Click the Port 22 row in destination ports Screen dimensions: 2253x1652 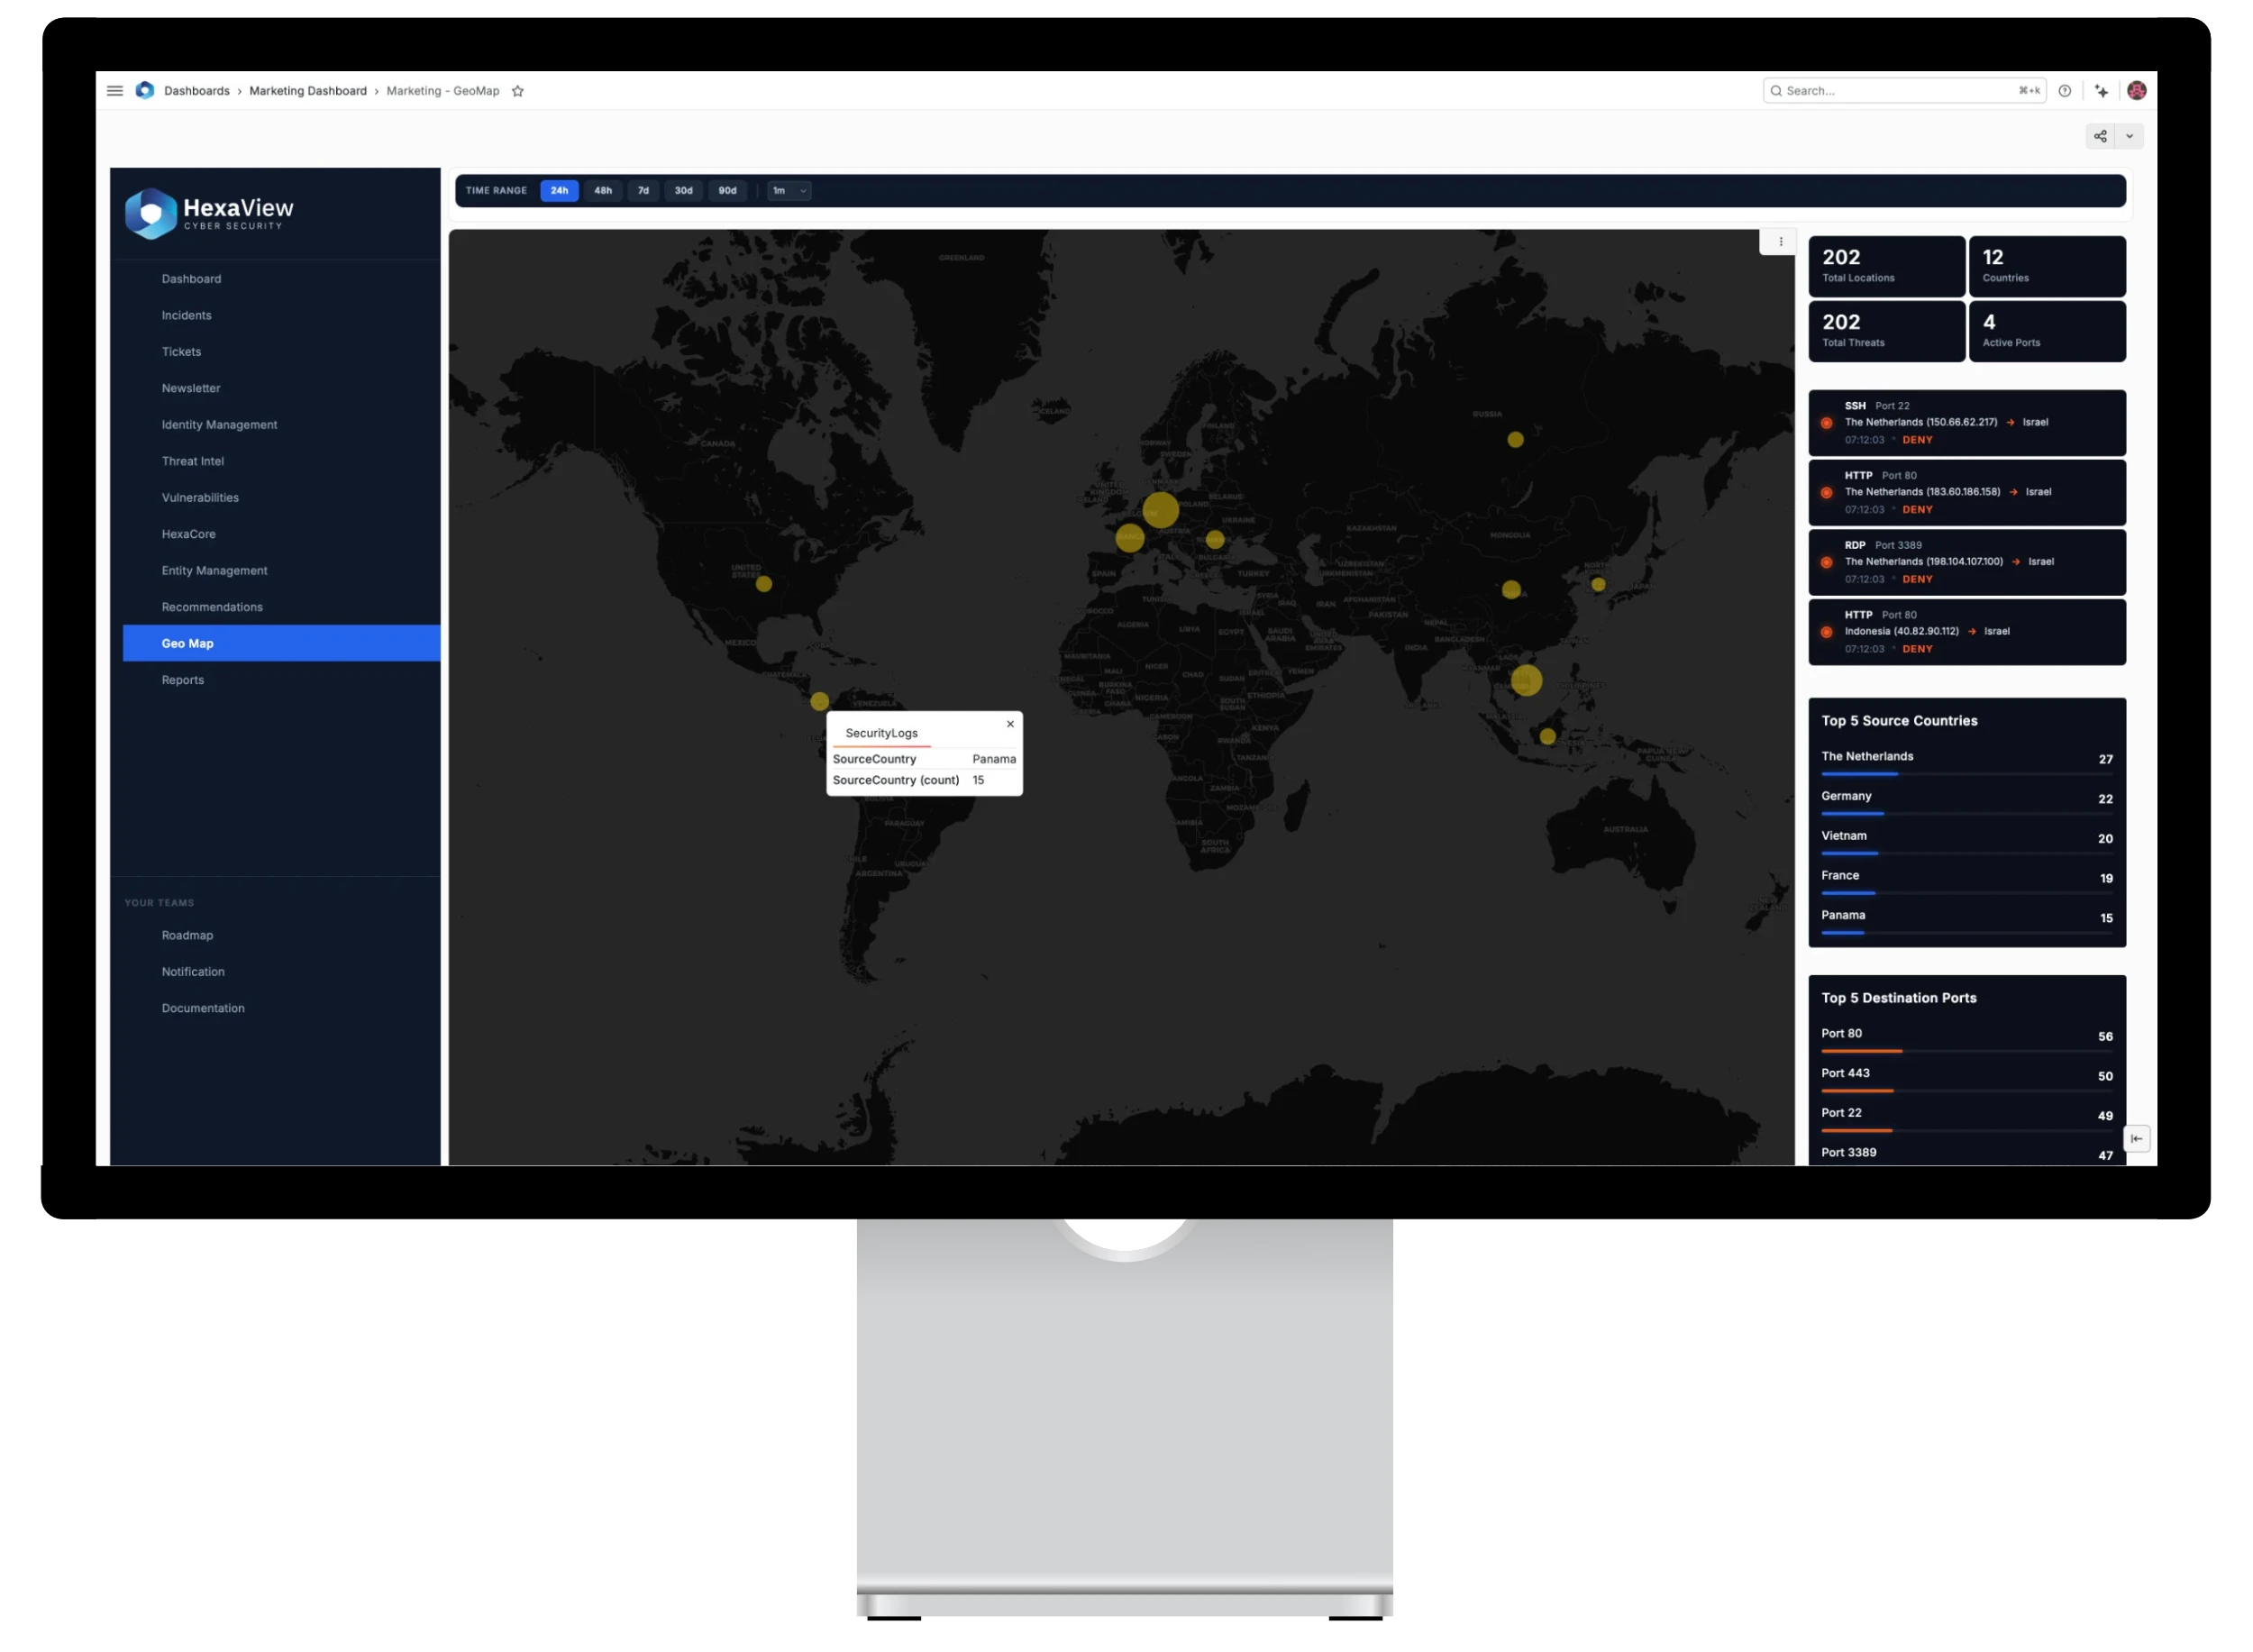1969,1120
